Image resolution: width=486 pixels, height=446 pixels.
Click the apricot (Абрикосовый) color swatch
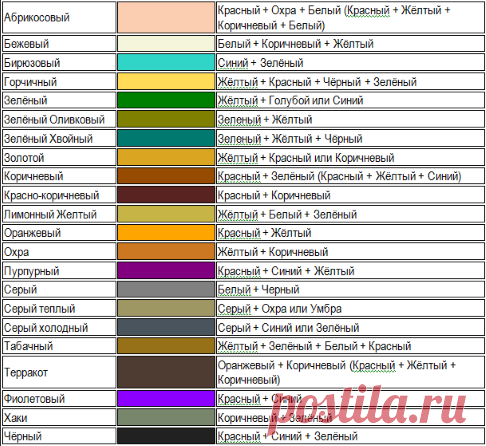point(166,17)
